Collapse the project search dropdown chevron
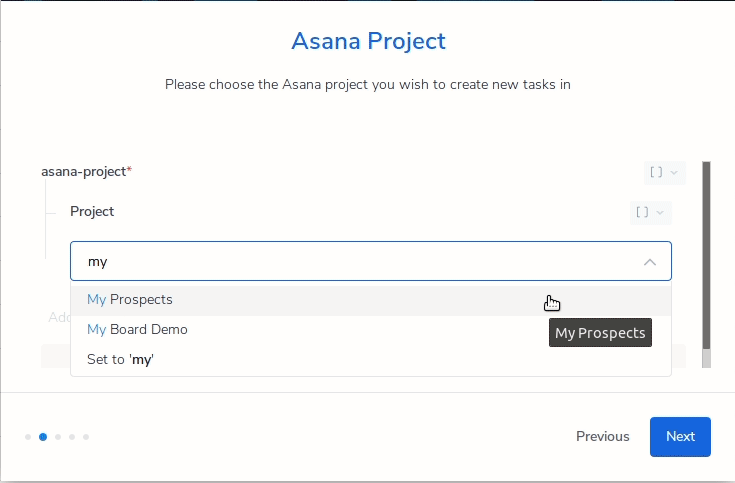Image resolution: width=735 pixels, height=483 pixels. click(650, 262)
